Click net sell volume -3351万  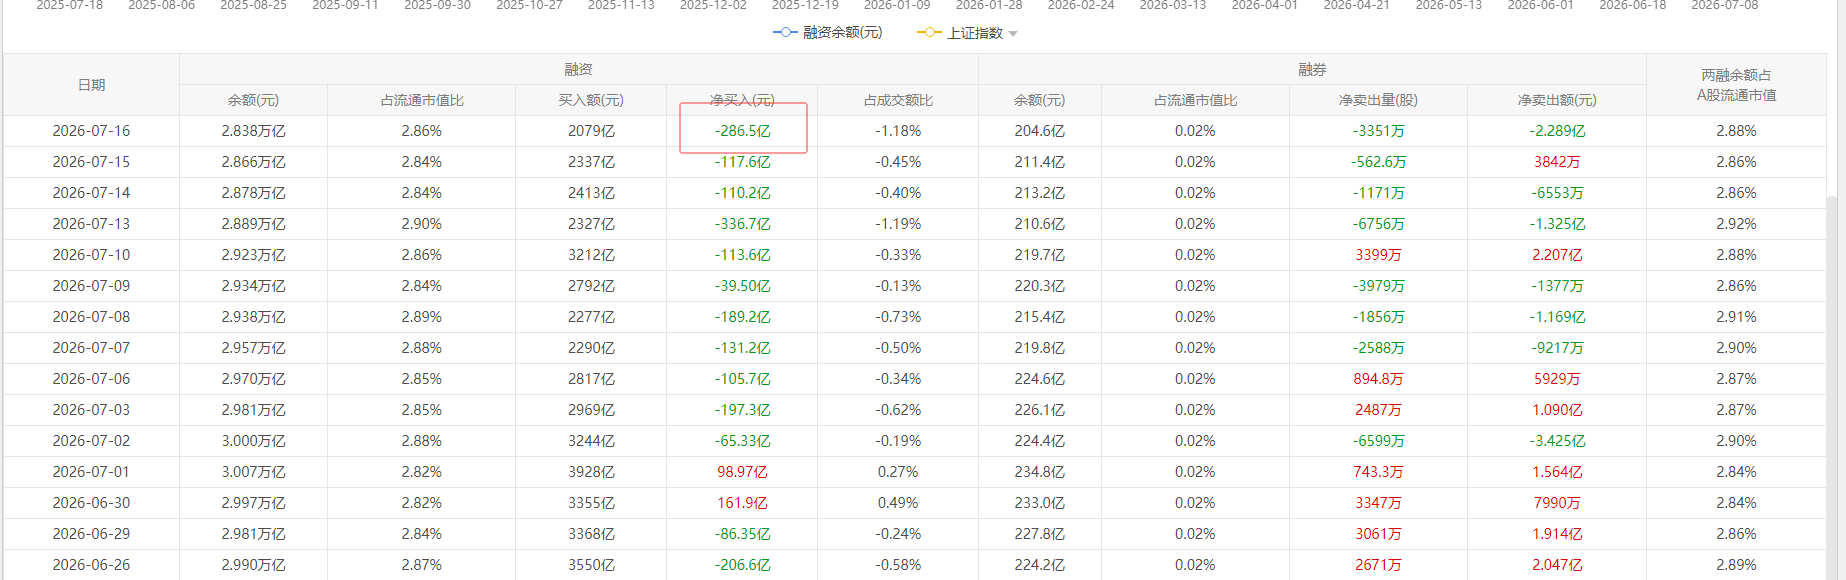[x=1378, y=131]
